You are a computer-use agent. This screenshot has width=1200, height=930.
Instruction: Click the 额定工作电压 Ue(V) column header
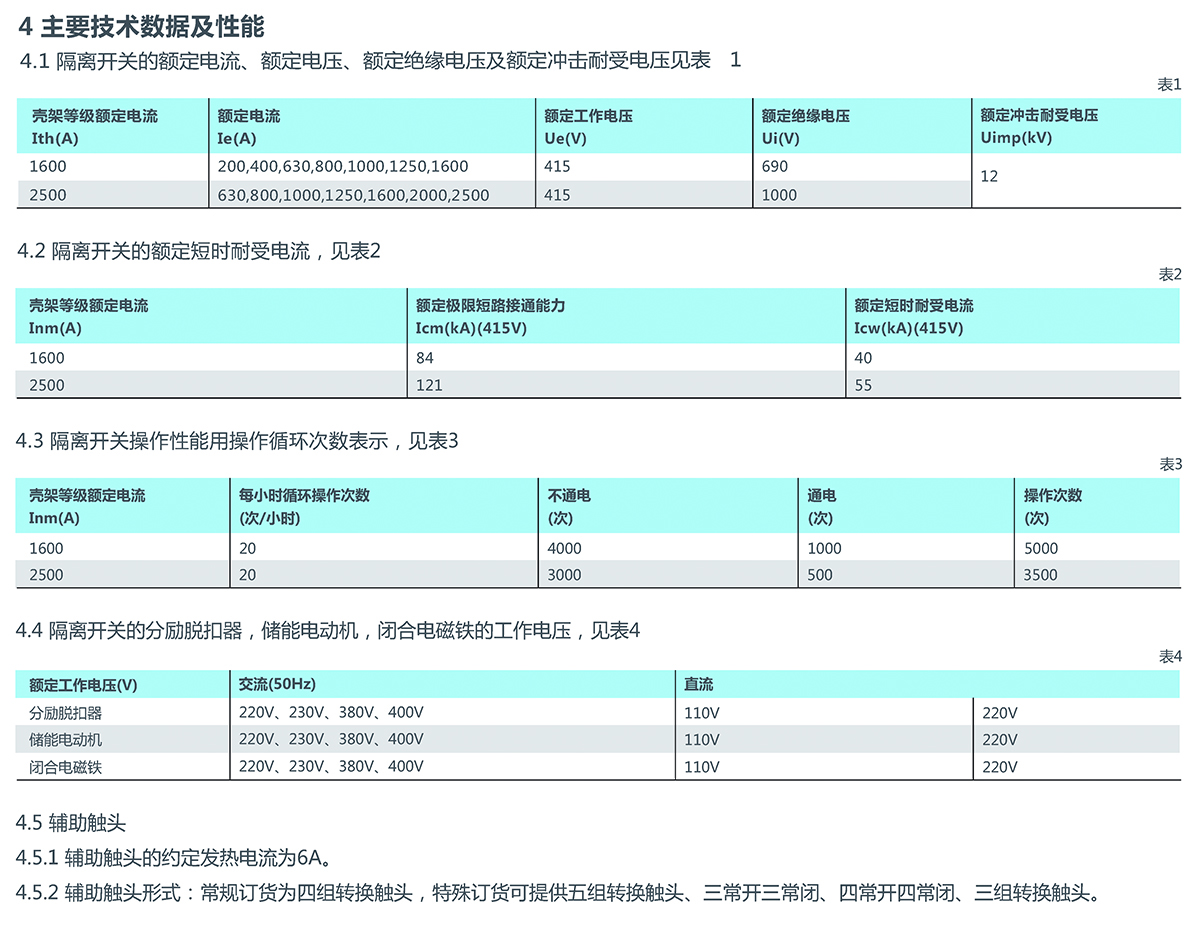(x=588, y=126)
